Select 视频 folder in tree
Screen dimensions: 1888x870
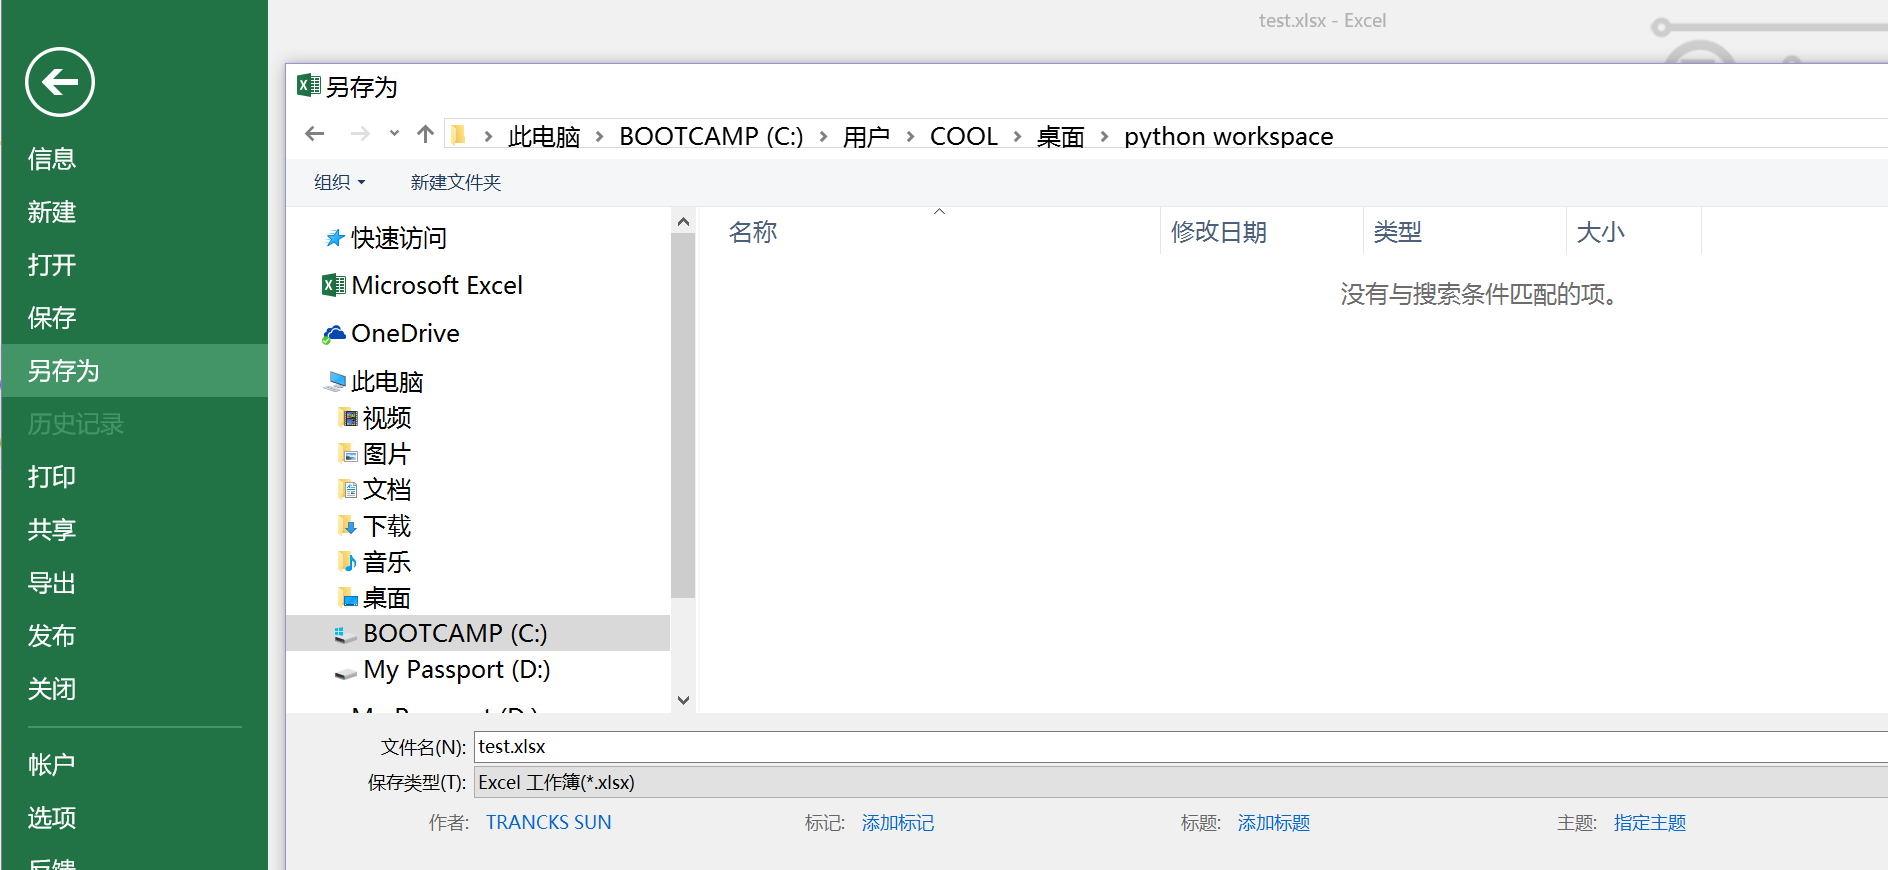(x=387, y=418)
